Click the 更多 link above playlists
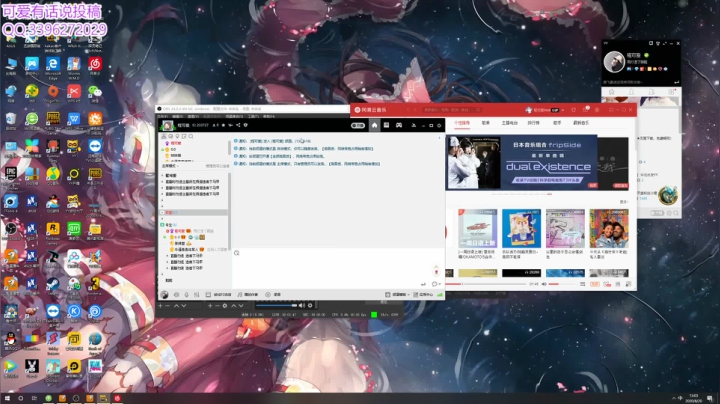Image resolution: width=720 pixels, height=404 pixels. tap(624, 202)
